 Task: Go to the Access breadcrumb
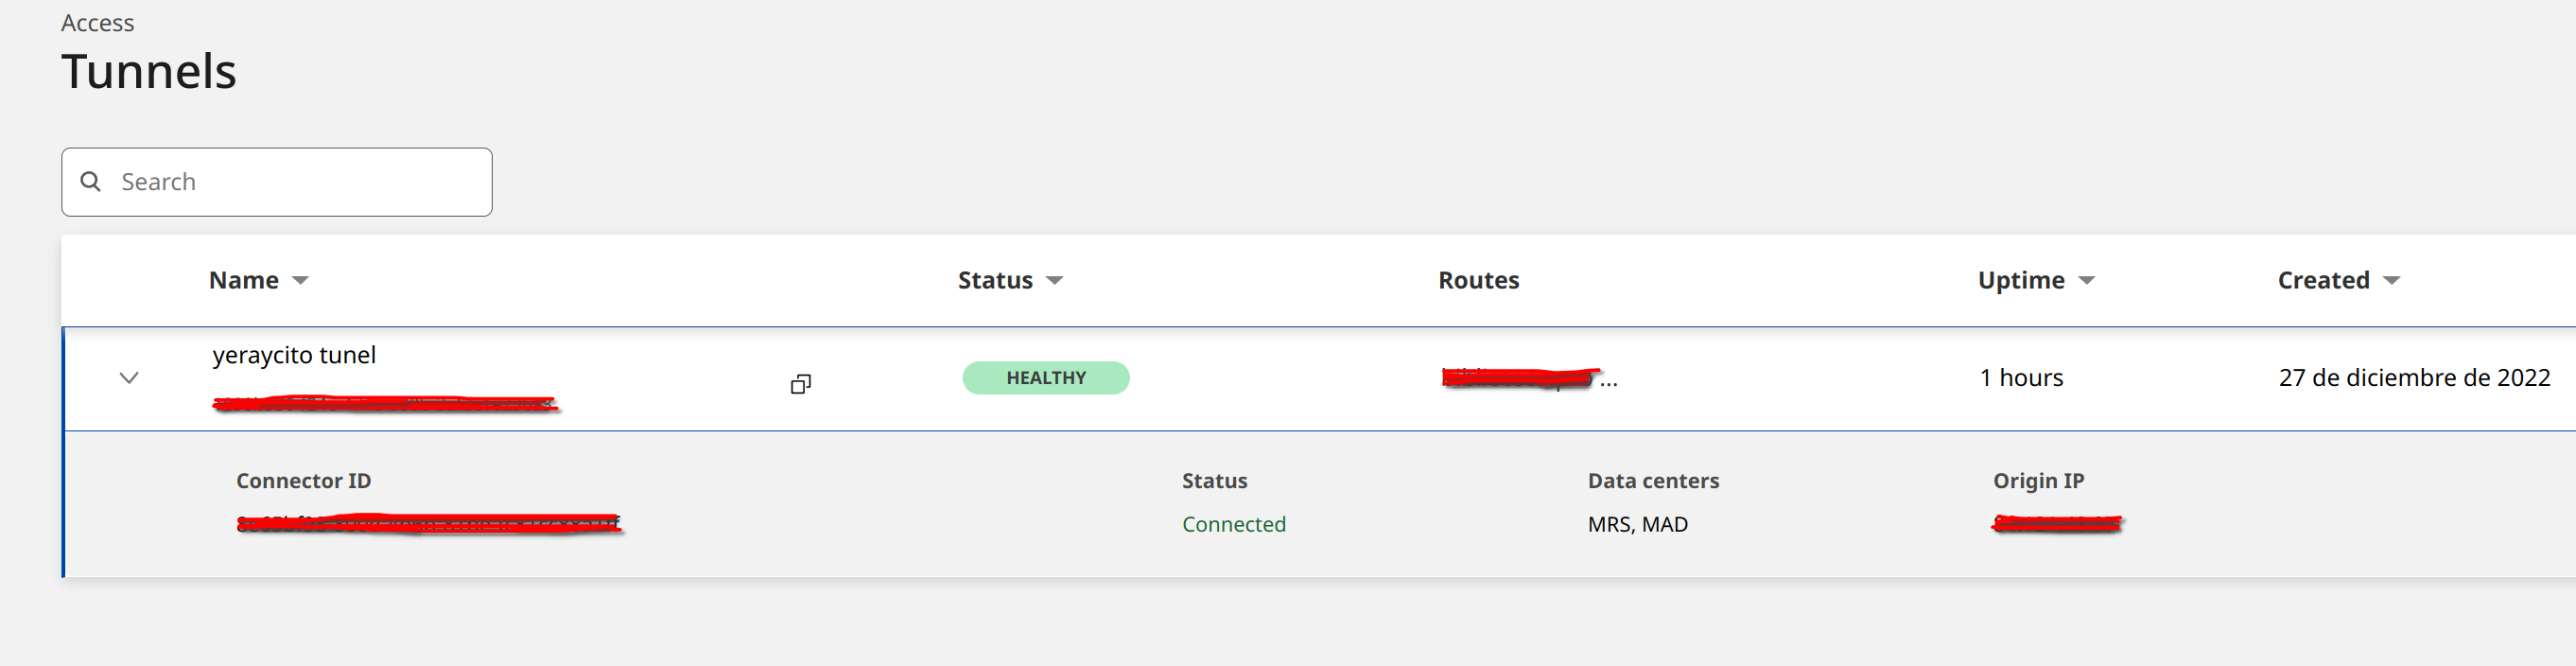click(x=97, y=23)
